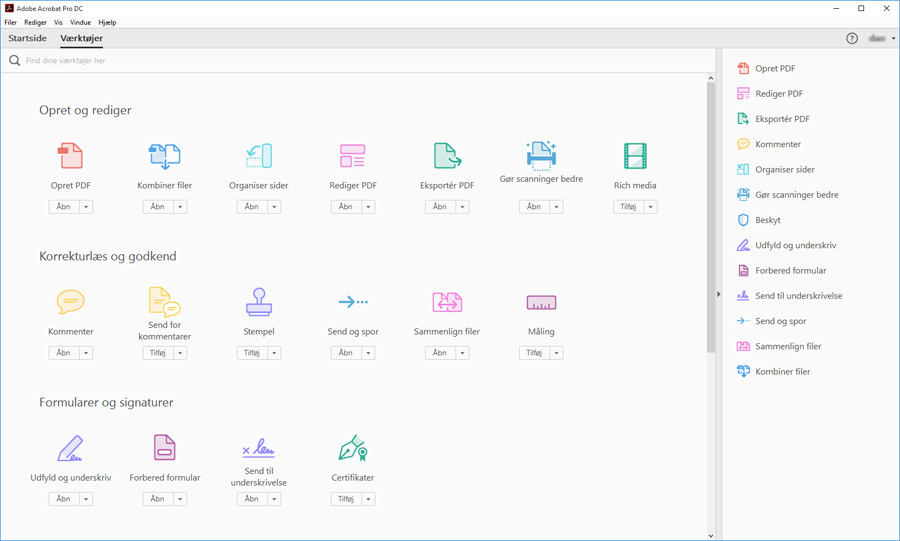
Task: Open dropdown arrow under Rich media
Action: [650, 207]
